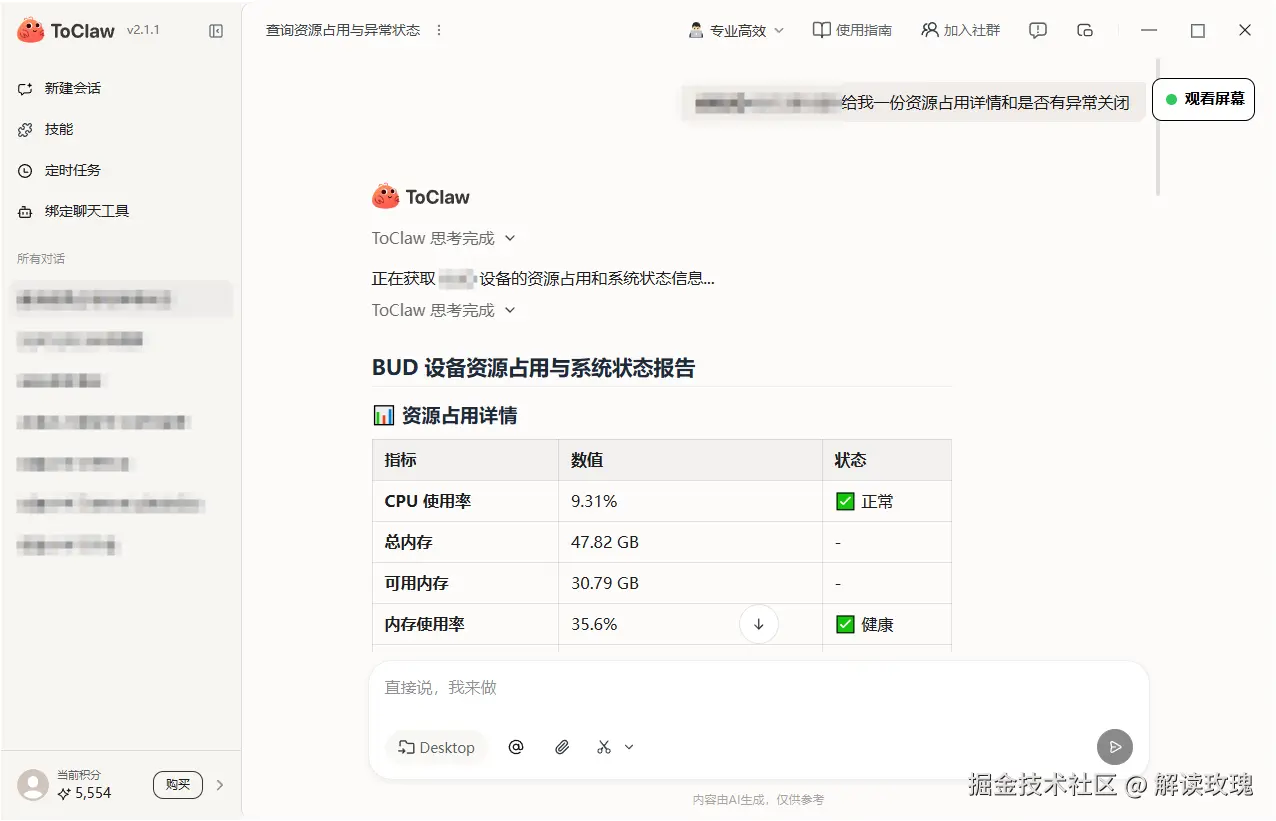Click the 资源占用详情 section heading

click(x=445, y=415)
